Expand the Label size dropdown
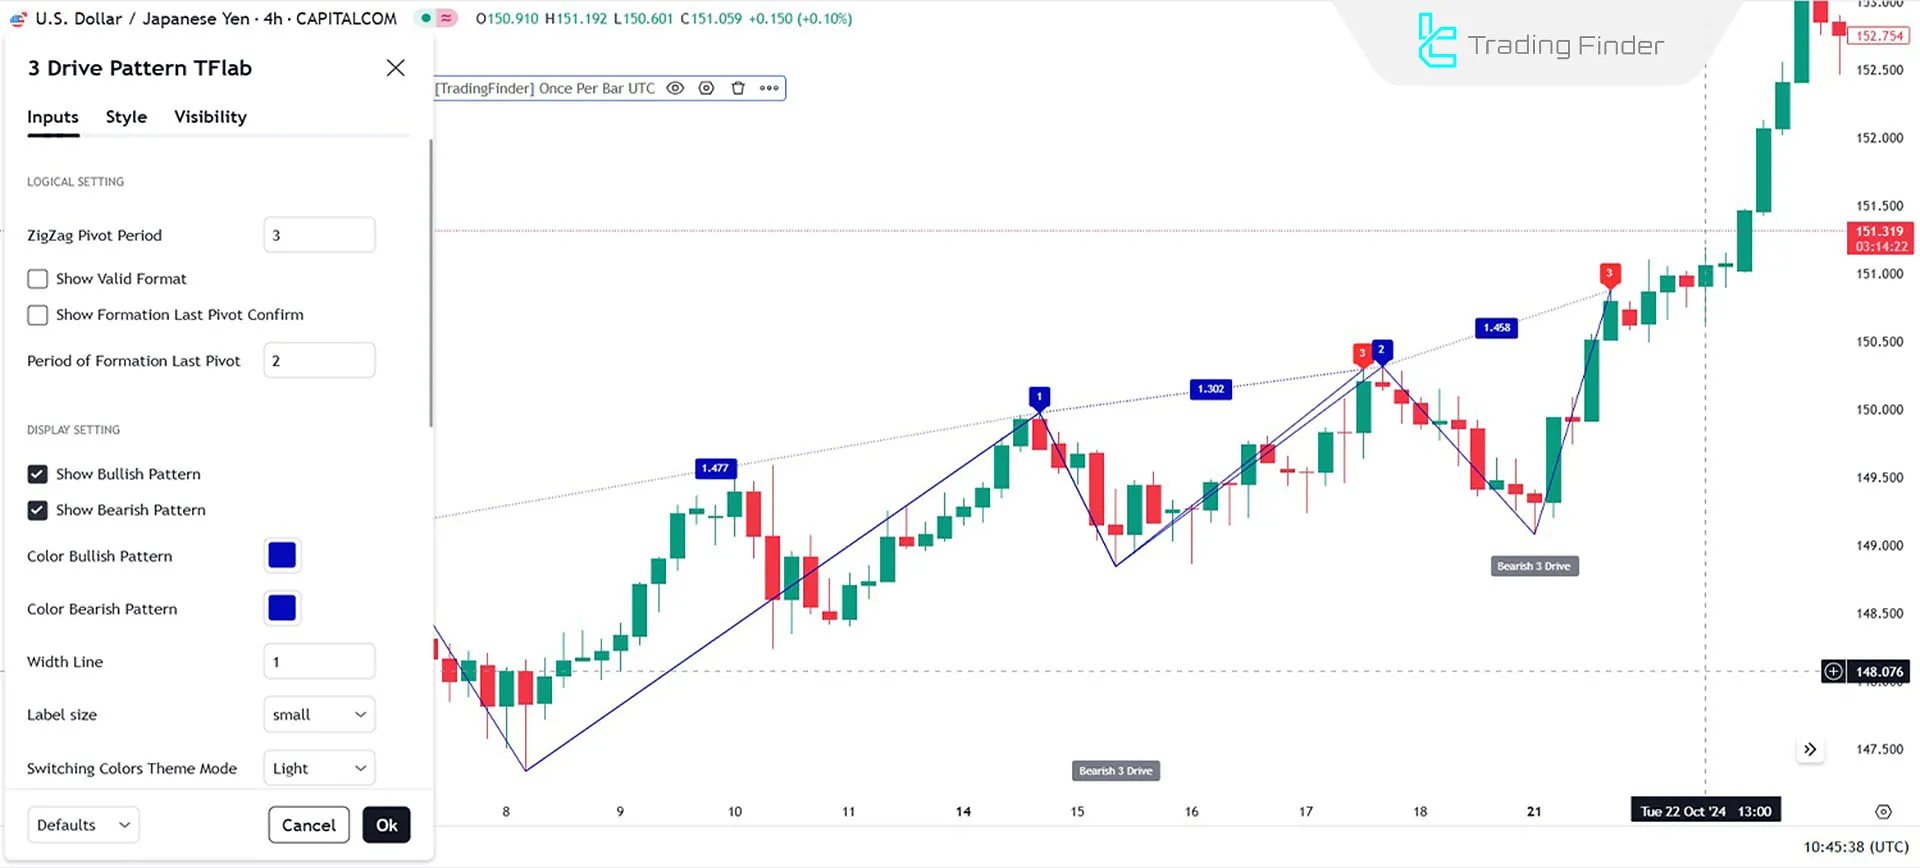The width and height of the screenshot is (1920, 868). click(319, 715)
